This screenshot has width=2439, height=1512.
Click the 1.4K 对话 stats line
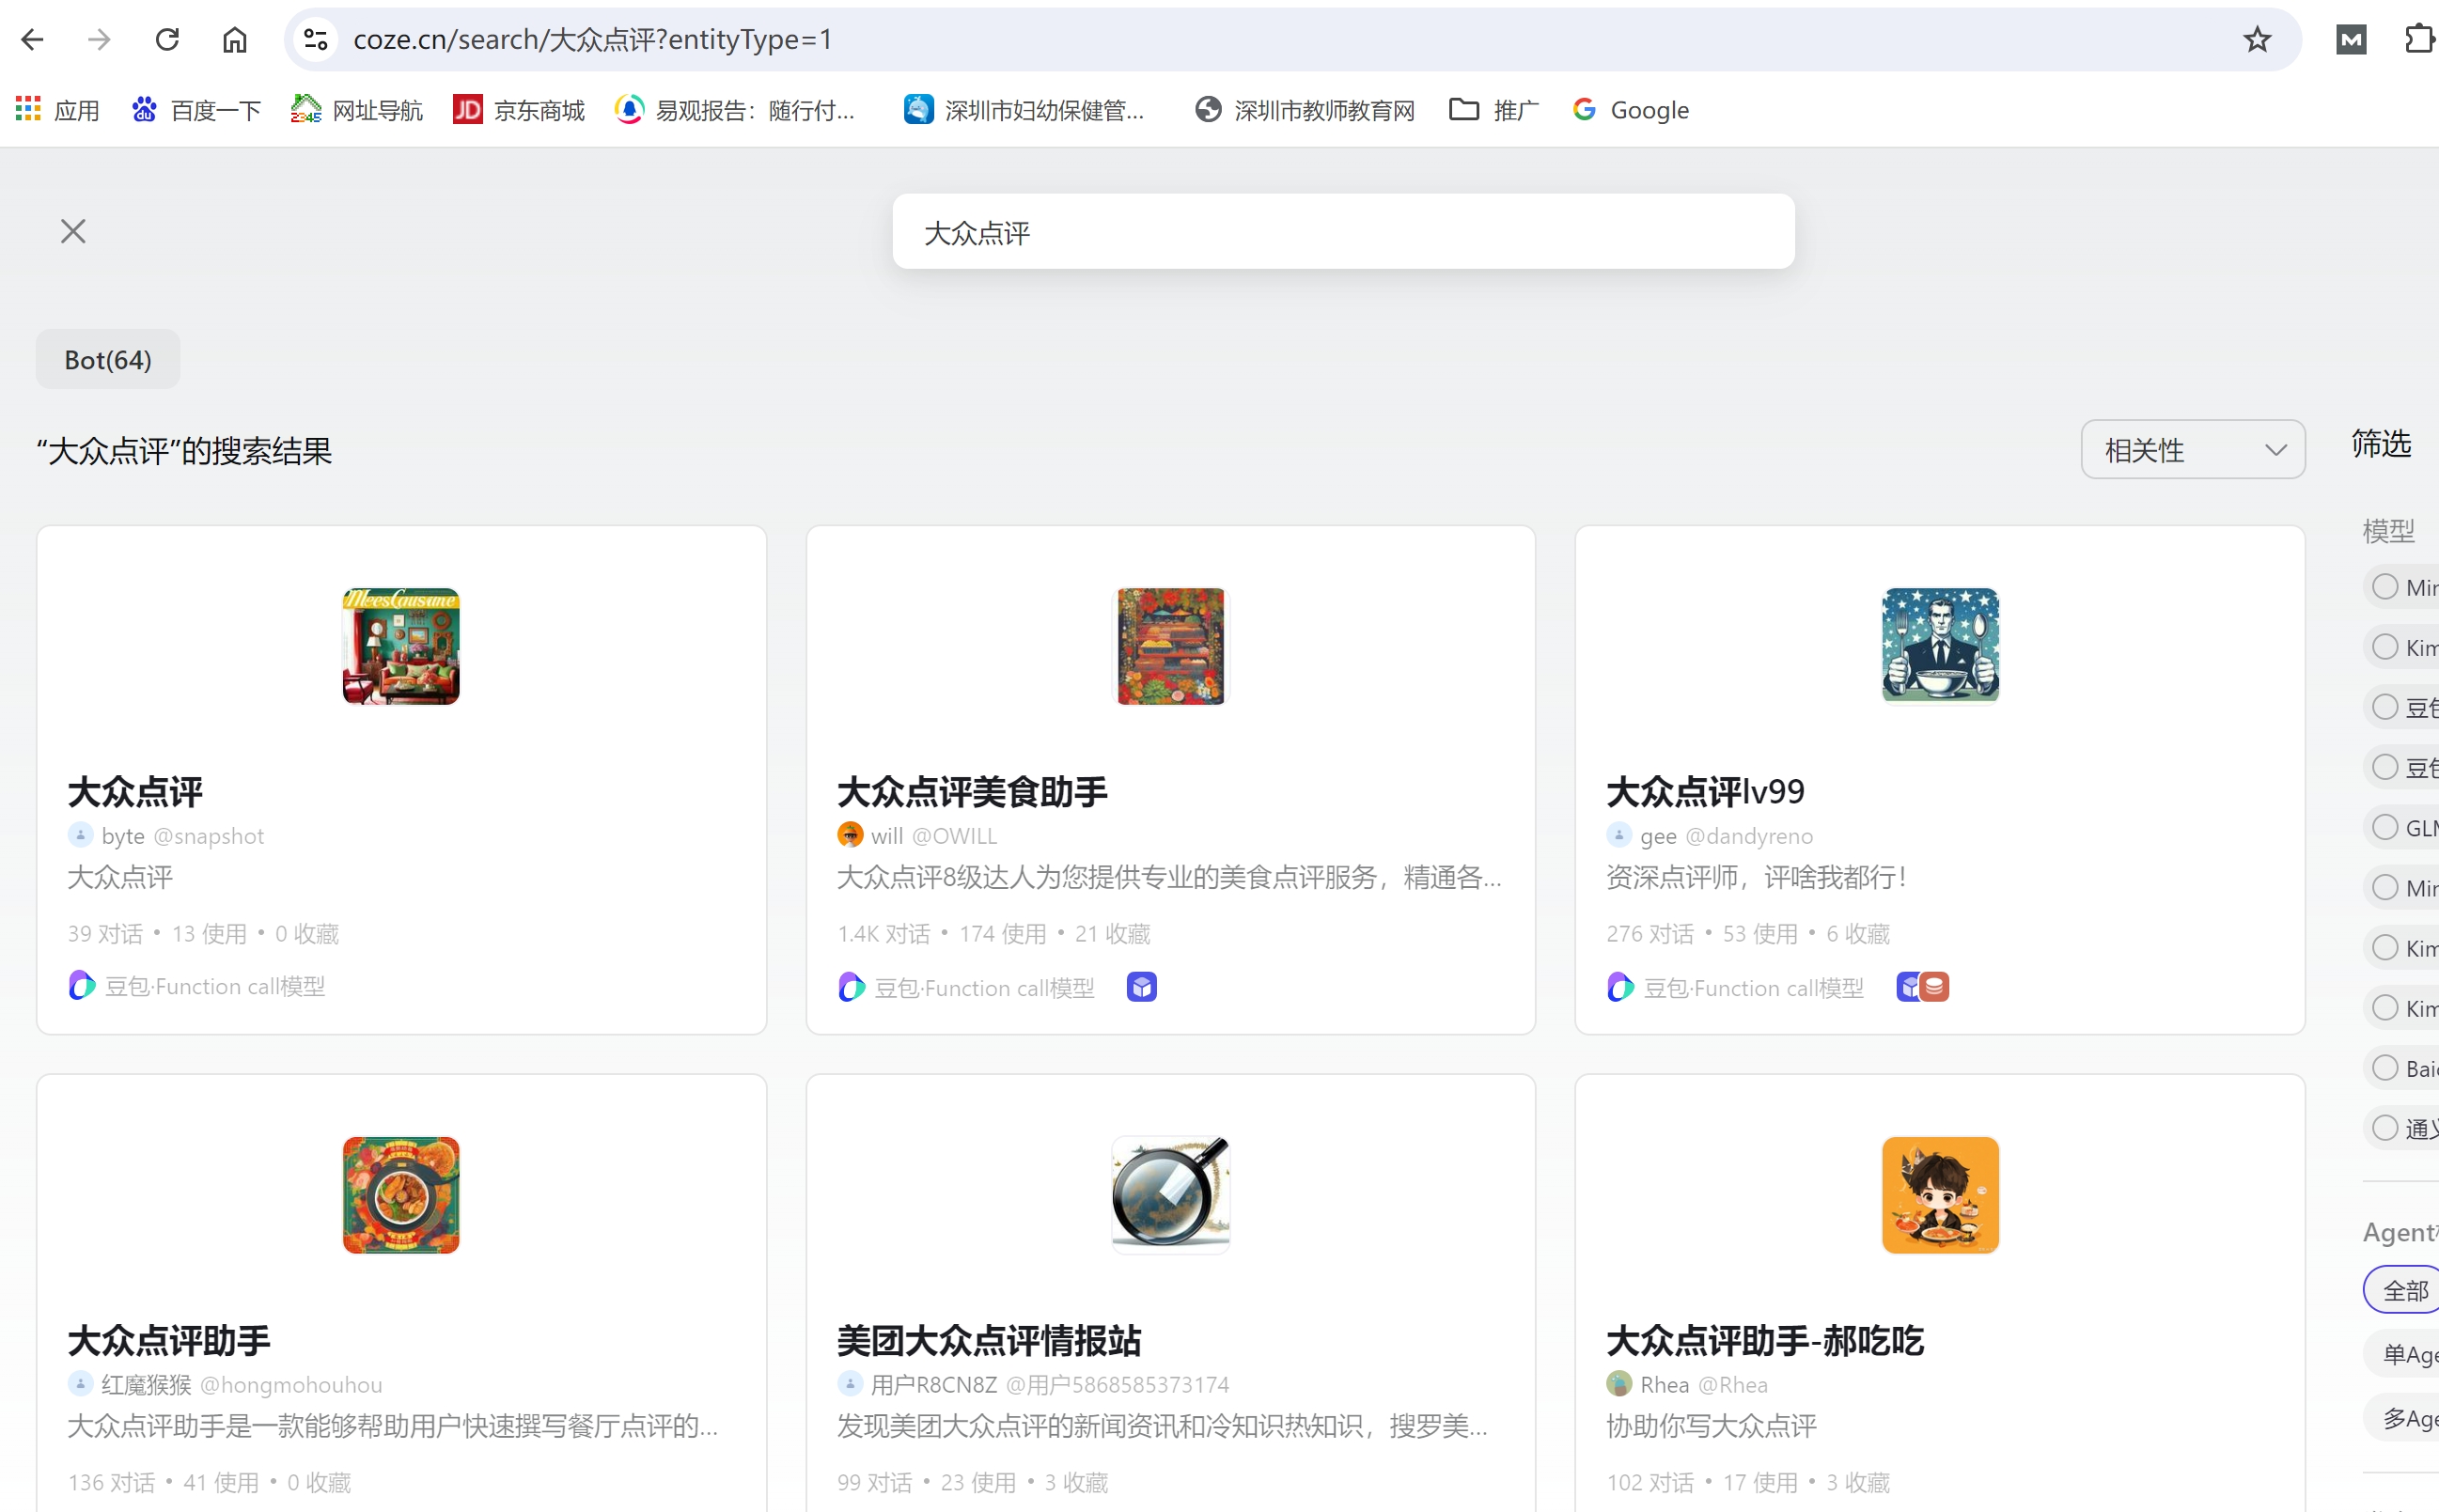(993, 934)
